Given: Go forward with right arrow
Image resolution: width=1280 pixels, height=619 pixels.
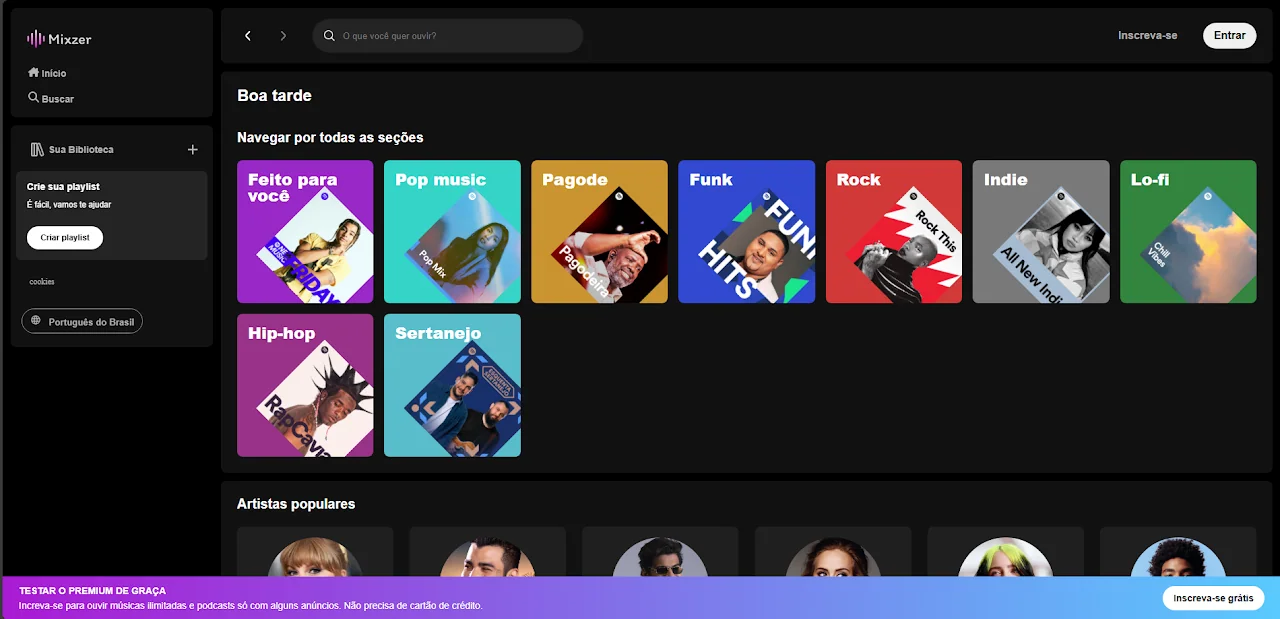Looking at the screenshot, I should click(283, 36).
